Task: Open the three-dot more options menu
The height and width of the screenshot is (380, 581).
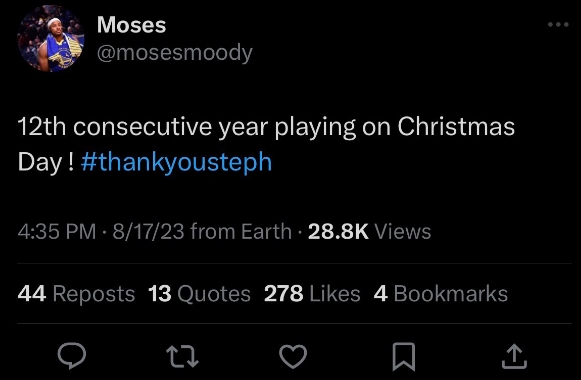Action: coord(558,24)
